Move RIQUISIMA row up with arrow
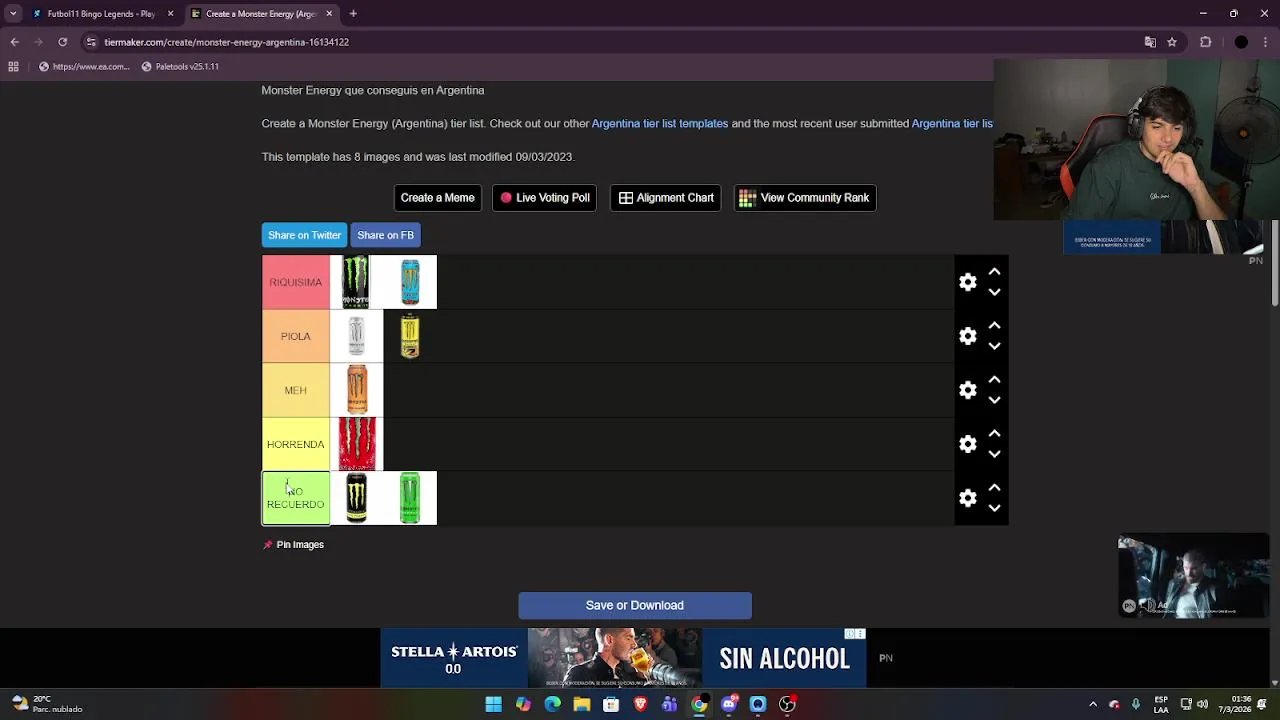1280x720 pixels. (994, 272)
